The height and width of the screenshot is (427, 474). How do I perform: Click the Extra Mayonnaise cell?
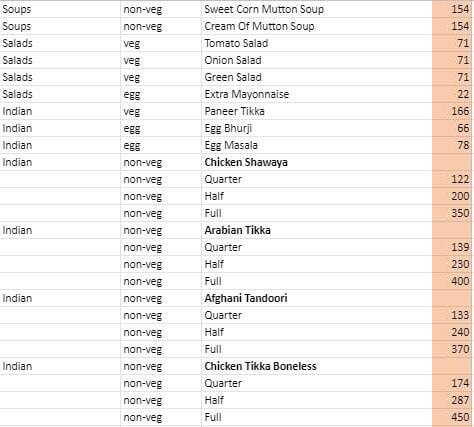coord(317,94)
